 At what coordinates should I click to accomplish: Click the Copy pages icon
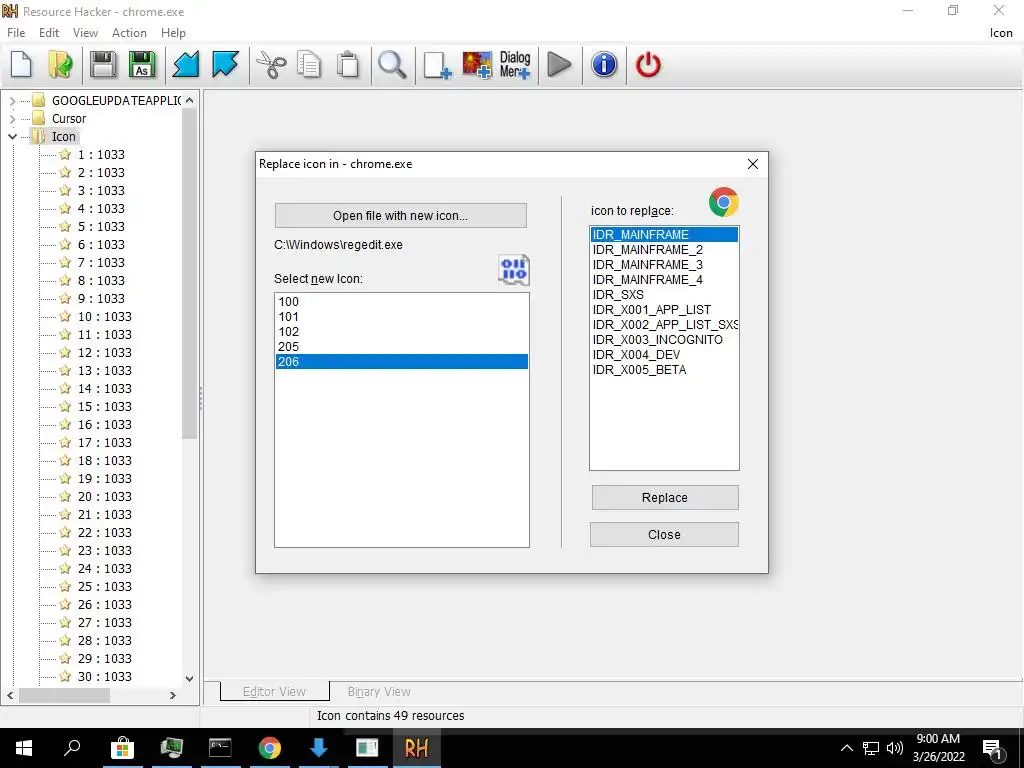pyautogui.click(x=309, y=65)
